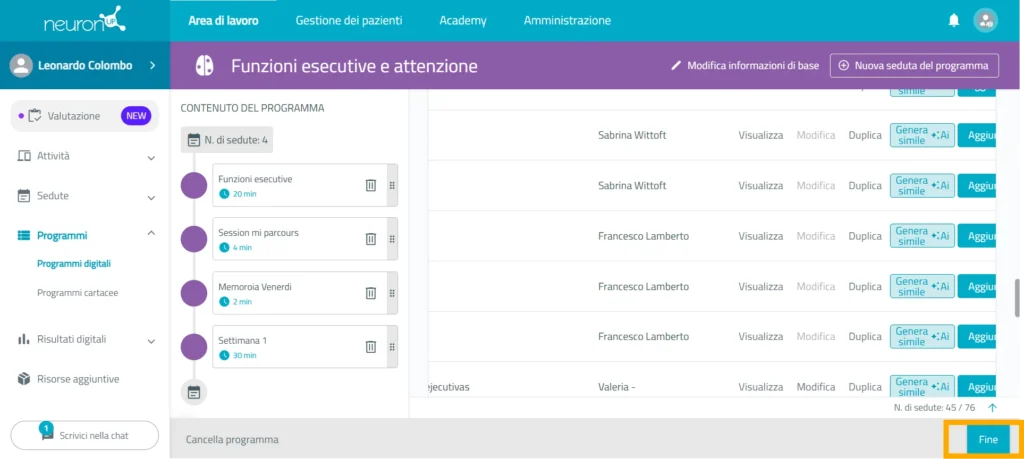Click the Aggiungi button in the Valeria row
This screenshot has height=459, width=1024.
point(977,387)
